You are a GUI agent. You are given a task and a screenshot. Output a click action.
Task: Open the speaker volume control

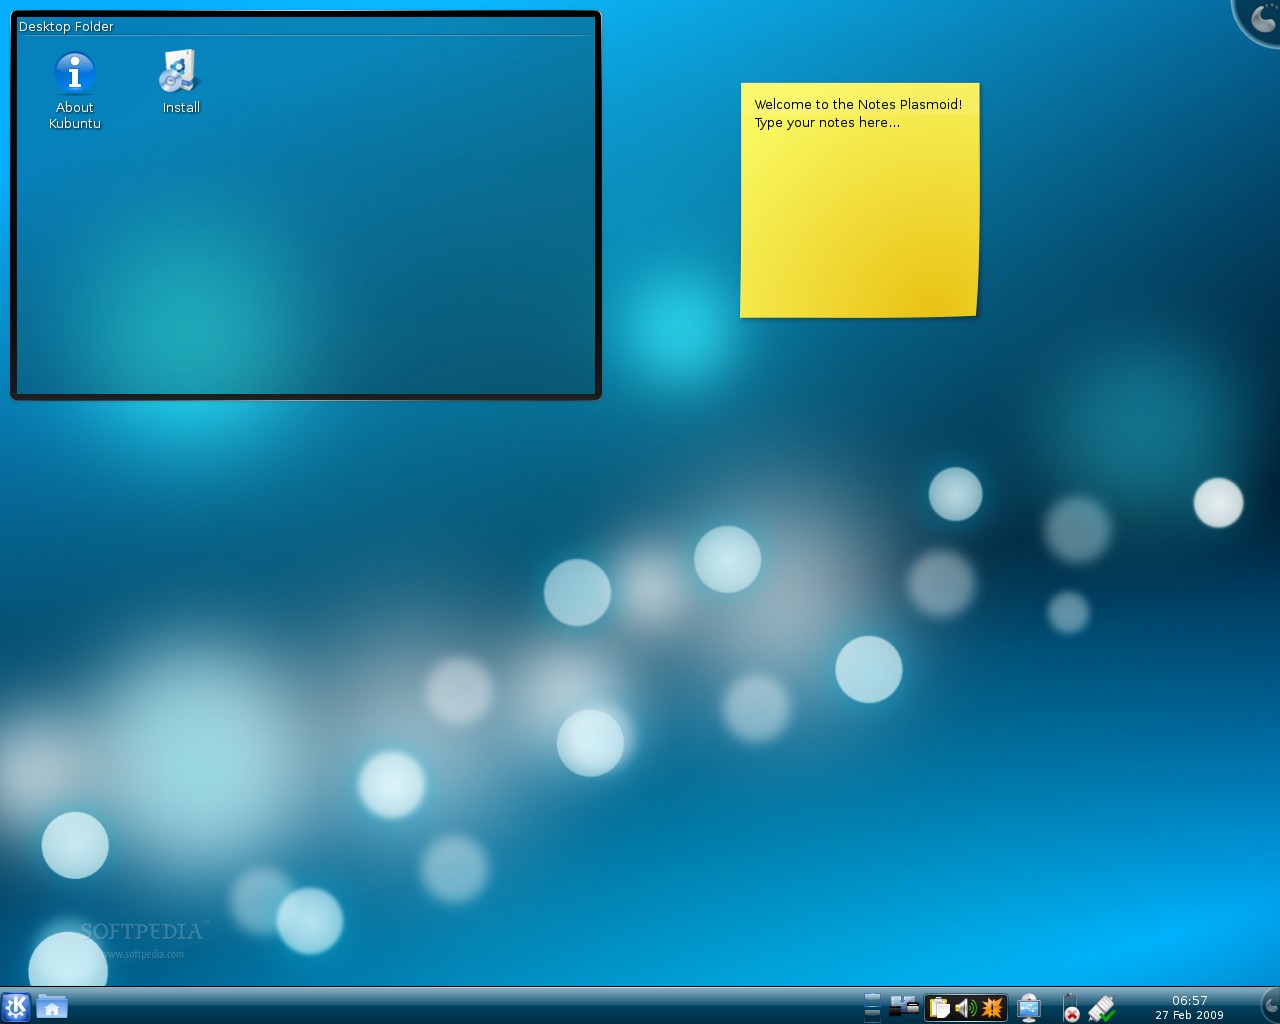pos(965,1008)
